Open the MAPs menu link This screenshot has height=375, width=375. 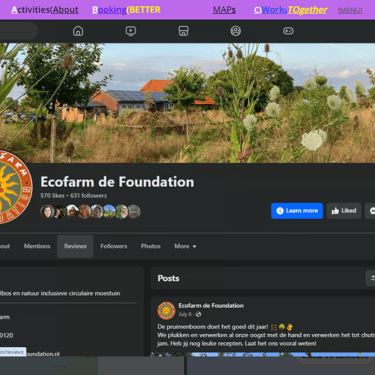coord(224,10)
